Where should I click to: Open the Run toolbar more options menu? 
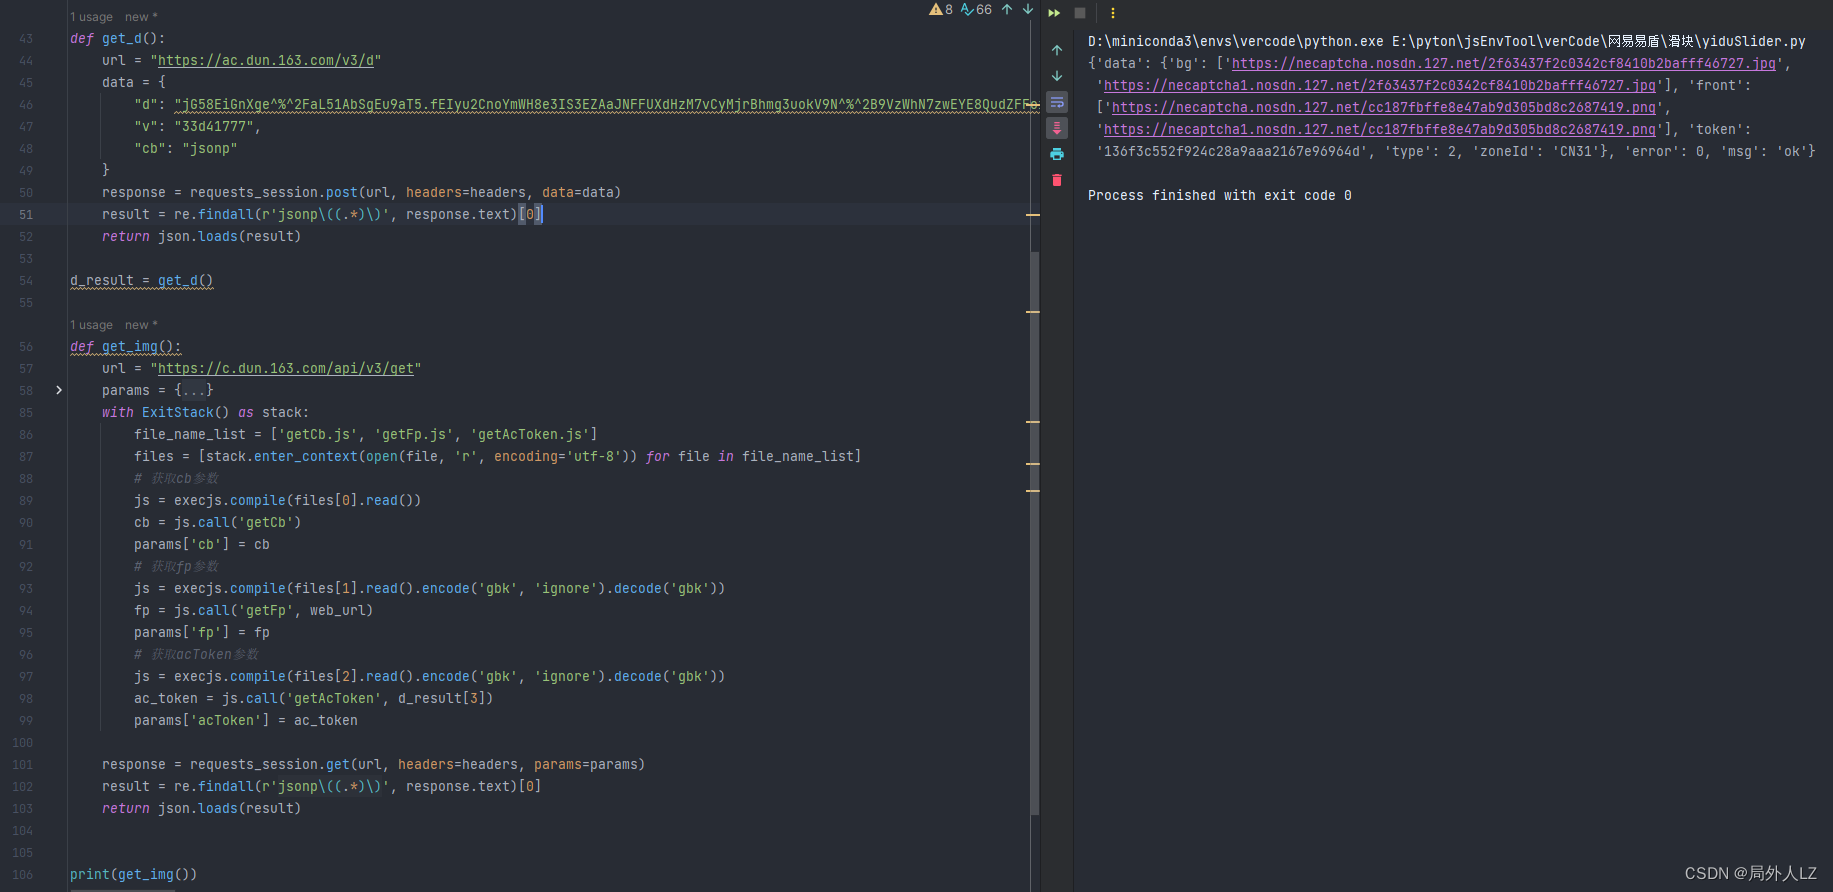1113,13
